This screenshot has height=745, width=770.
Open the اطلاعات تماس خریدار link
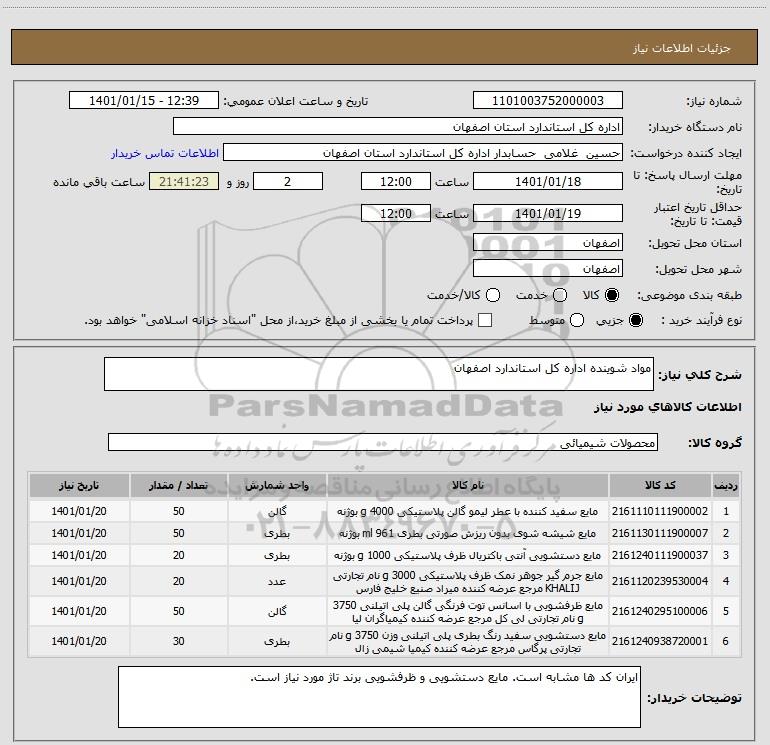[165, 153]
